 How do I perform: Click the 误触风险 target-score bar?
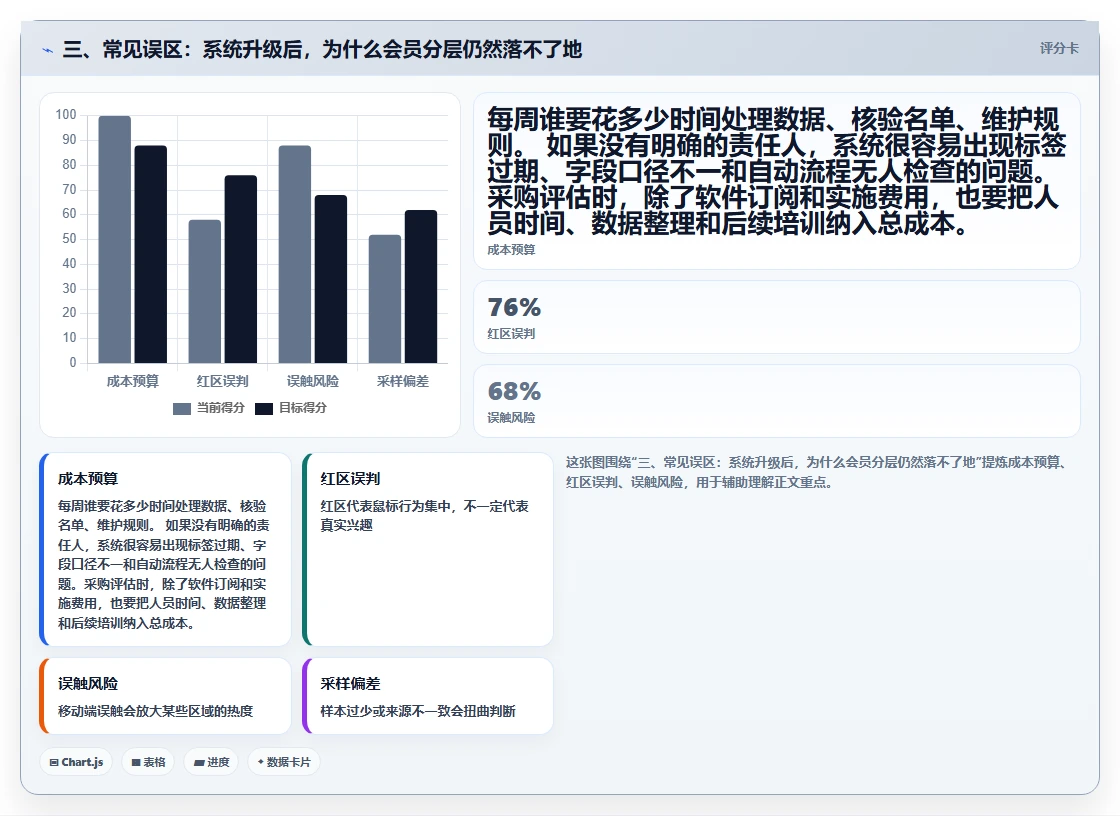click(331, 279)
